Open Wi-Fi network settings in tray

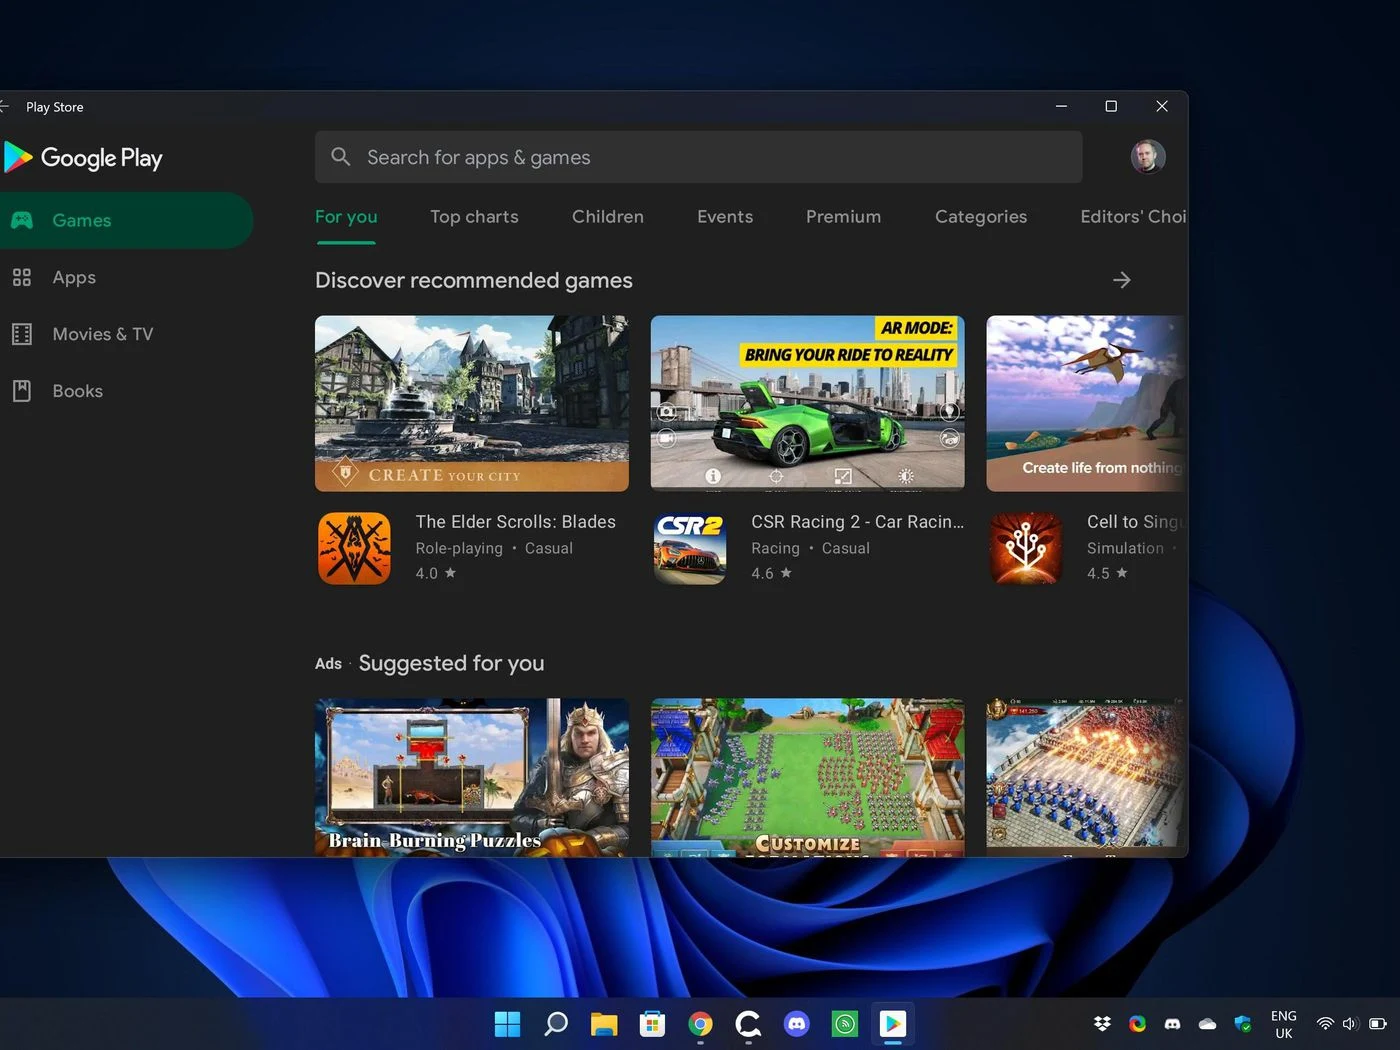pyautogui.click(x=1325, y=1024)
